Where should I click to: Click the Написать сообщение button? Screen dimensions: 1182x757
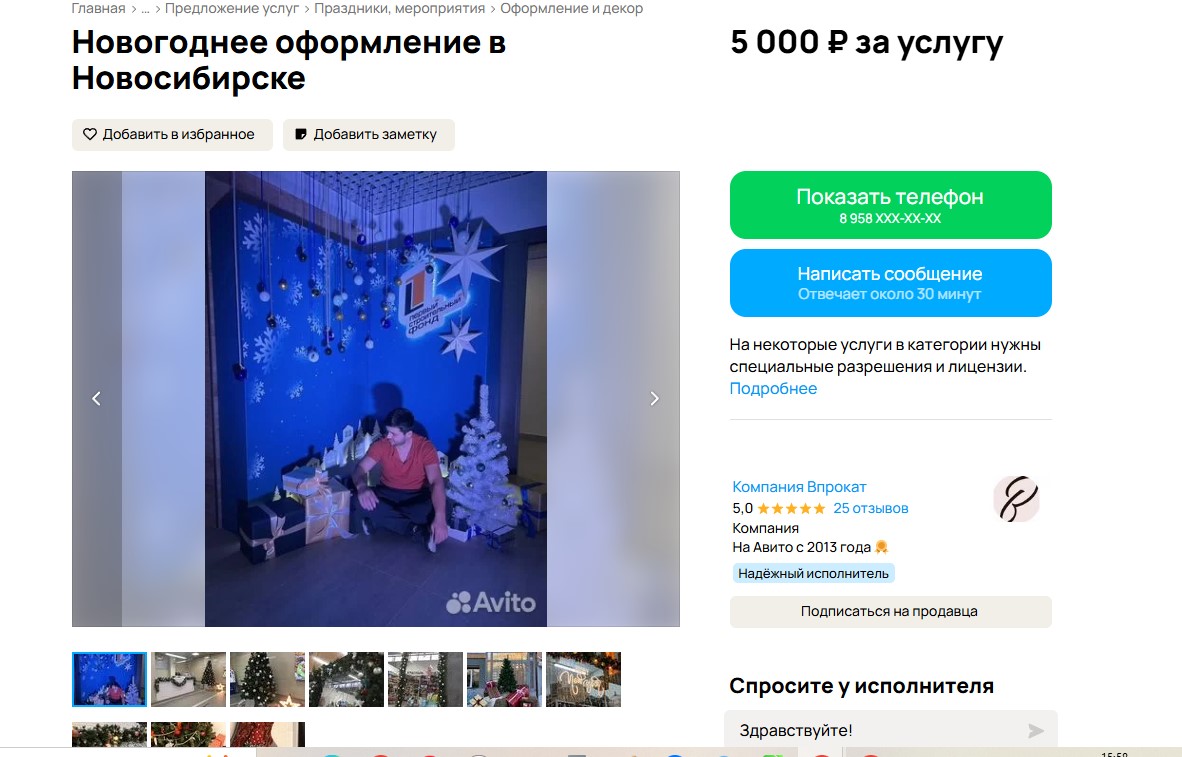[x=890, y=283]
